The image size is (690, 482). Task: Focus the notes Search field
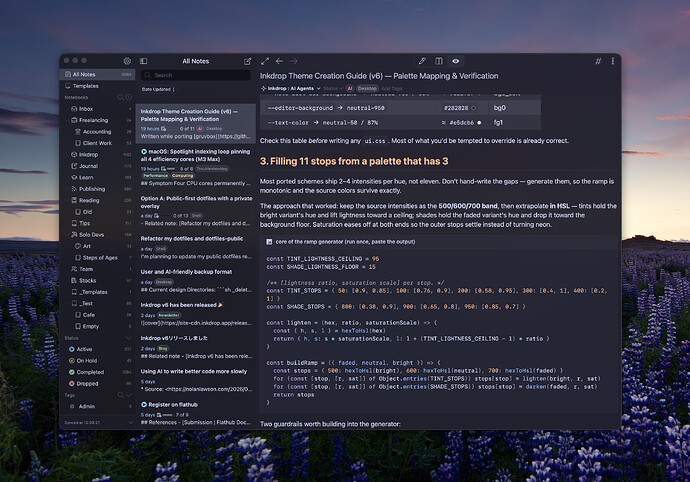pos(196,75)
